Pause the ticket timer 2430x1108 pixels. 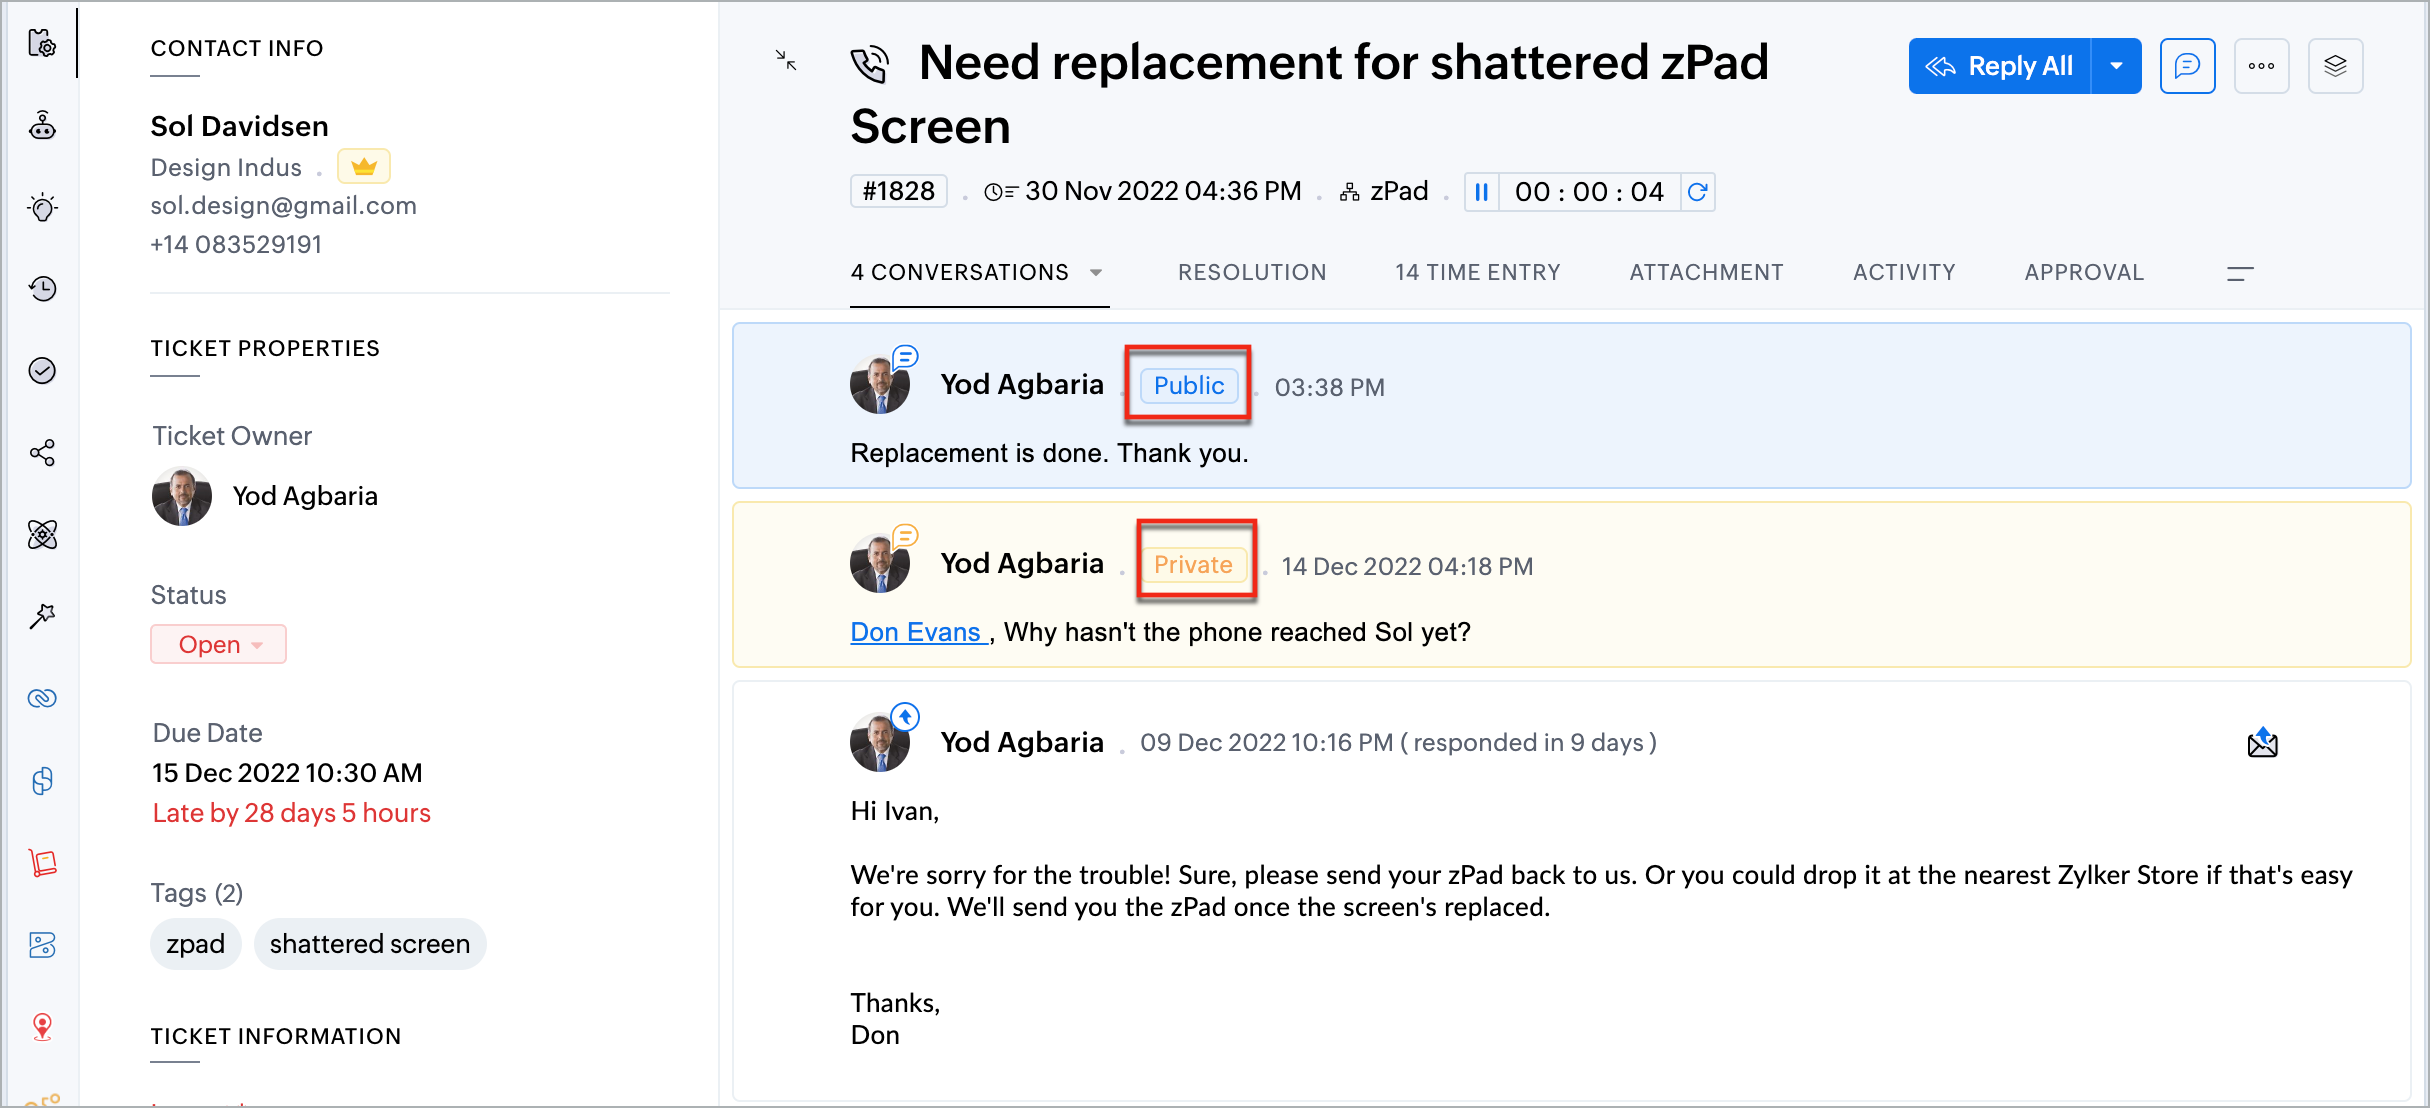click(1482, 192)
